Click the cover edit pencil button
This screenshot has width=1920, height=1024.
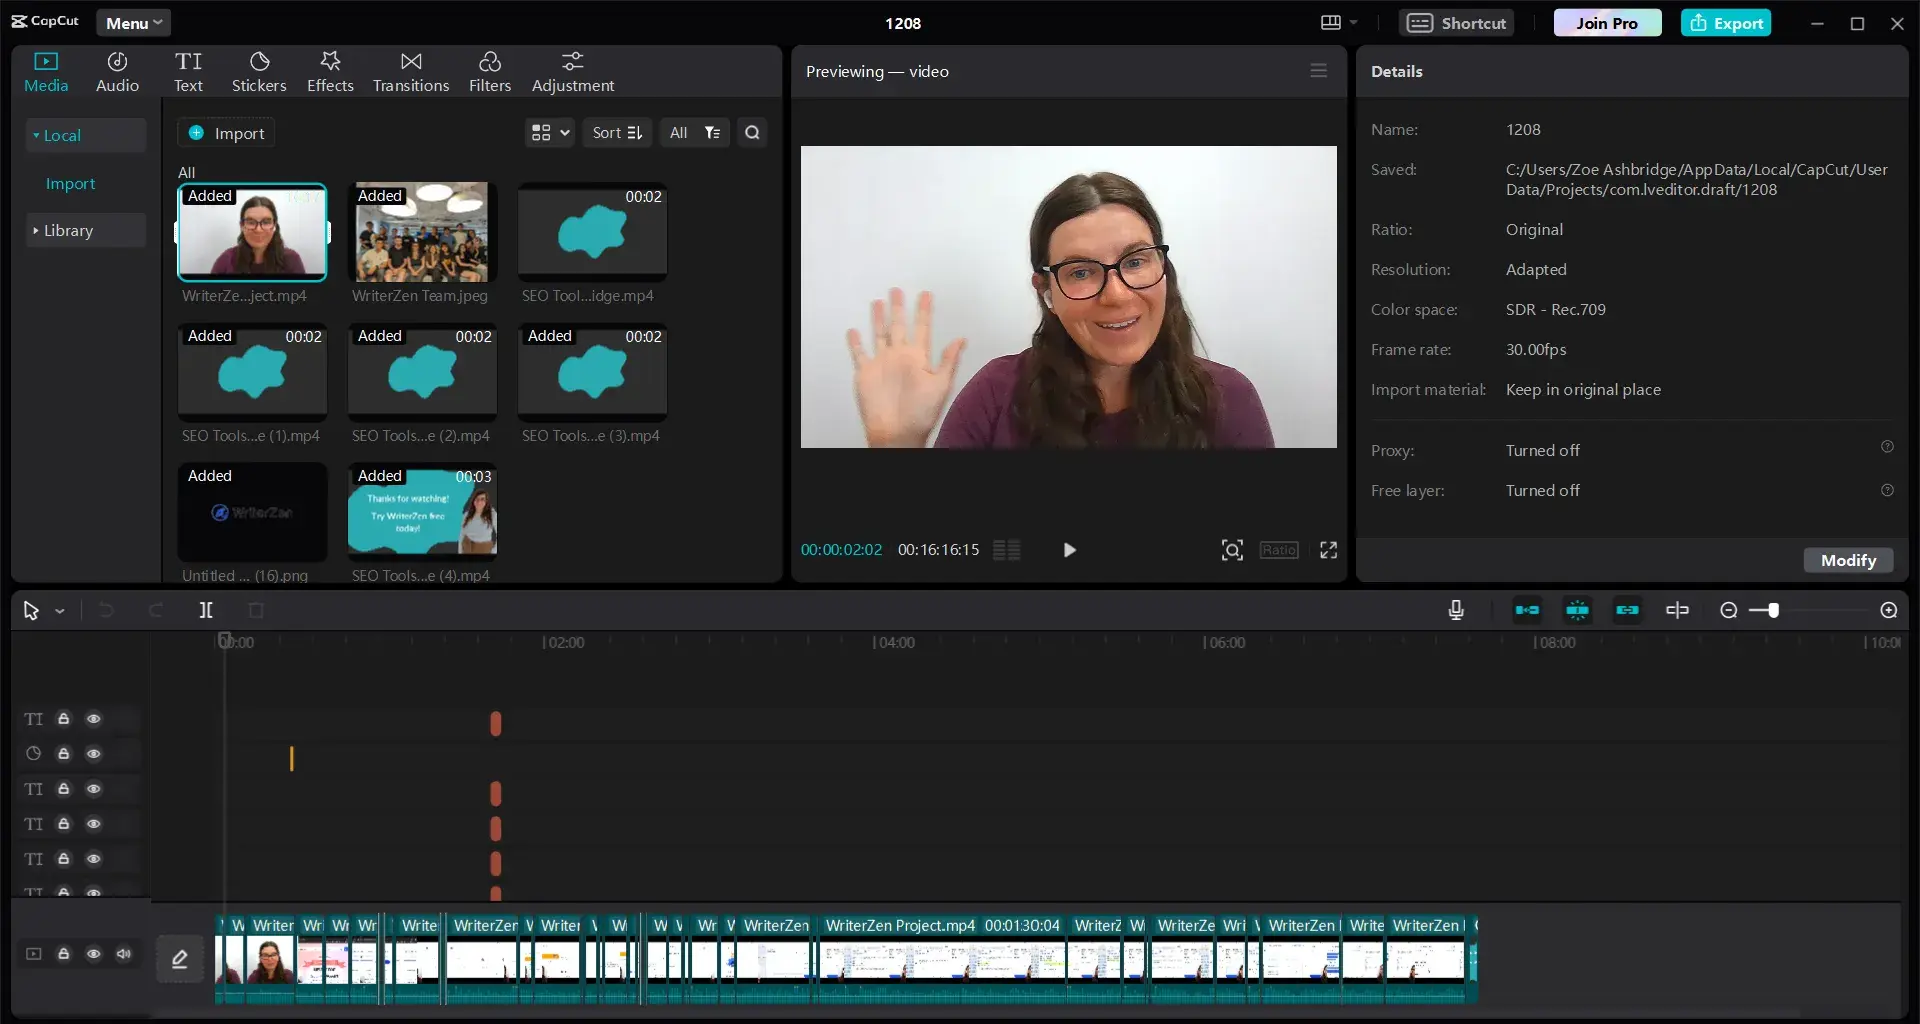coord(180,959)
